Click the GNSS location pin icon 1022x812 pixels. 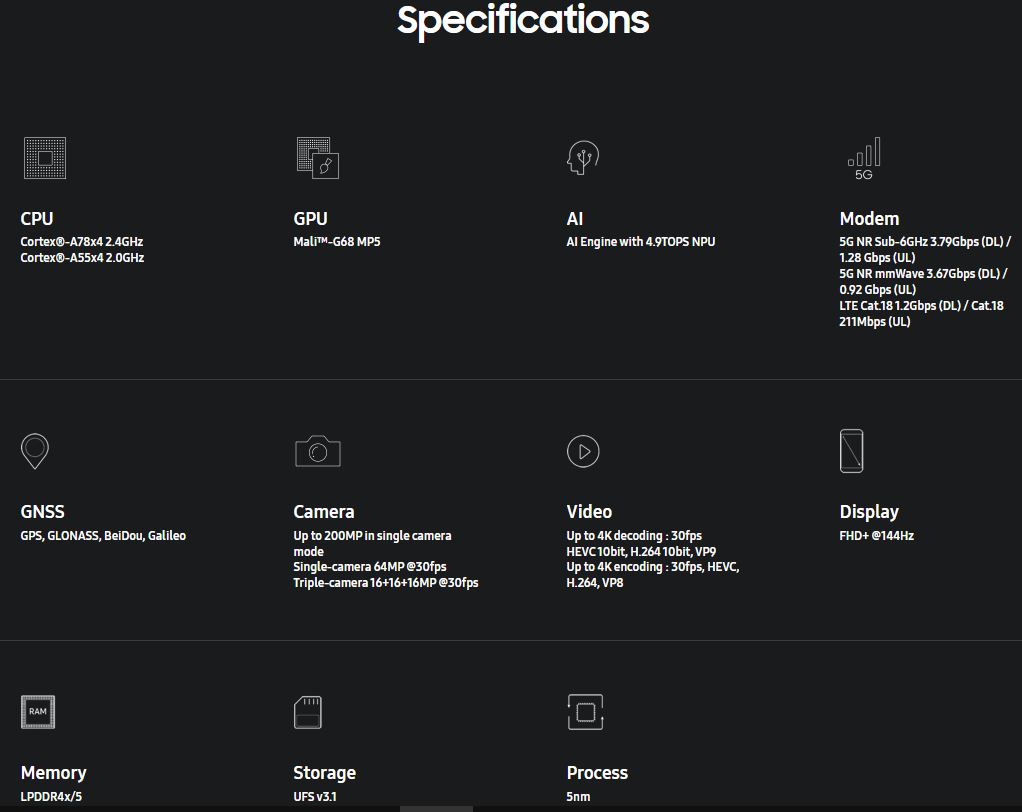35,451
